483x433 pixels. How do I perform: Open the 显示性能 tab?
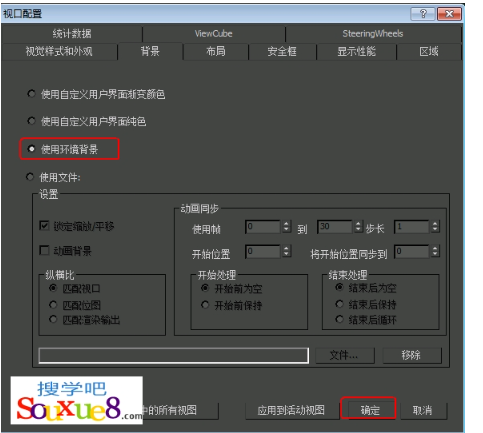(x=356, y=52)
